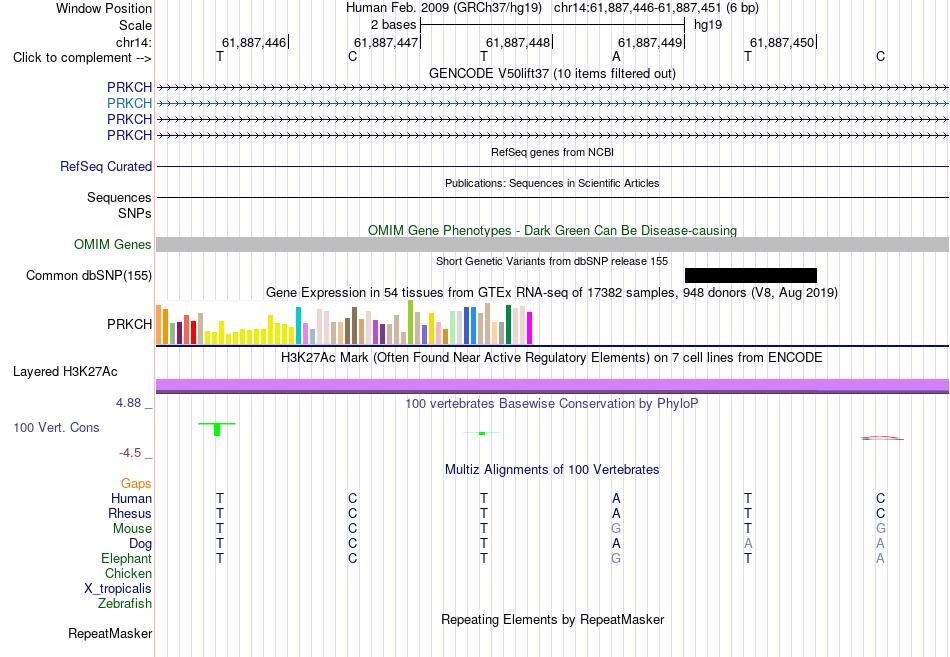Click the '2 bases' scale text
The image size is (950, 657).
[393, 25]
